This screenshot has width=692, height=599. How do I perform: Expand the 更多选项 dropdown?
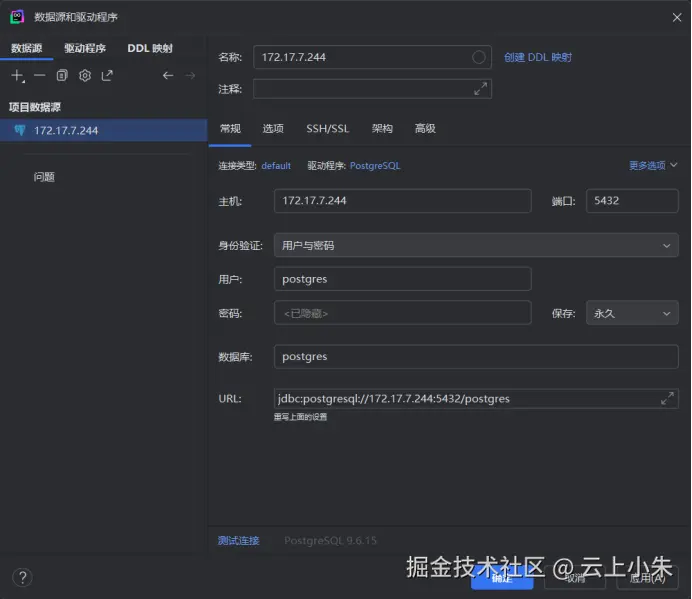[653, 166]
